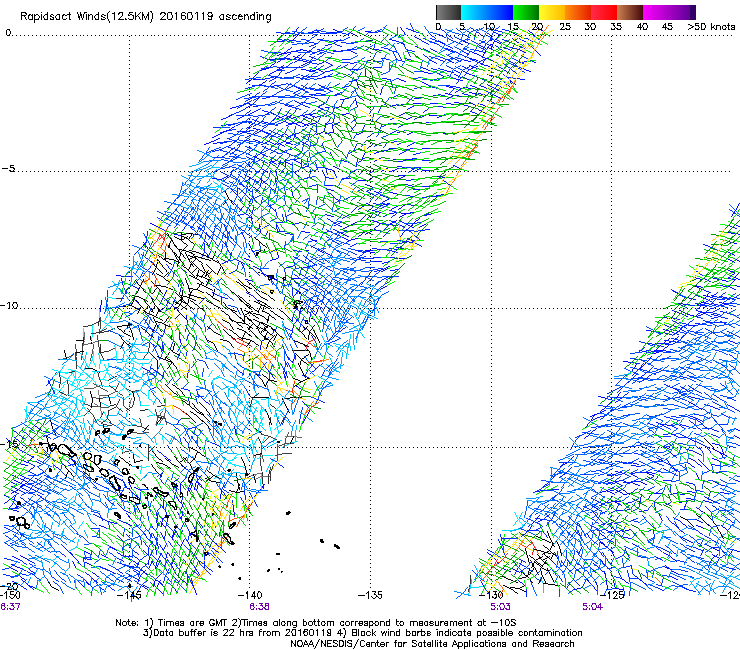The image size is (740, 650).
Task: Click the longitude label '-130' on bottom axis
Action: (x=491, y=595)
